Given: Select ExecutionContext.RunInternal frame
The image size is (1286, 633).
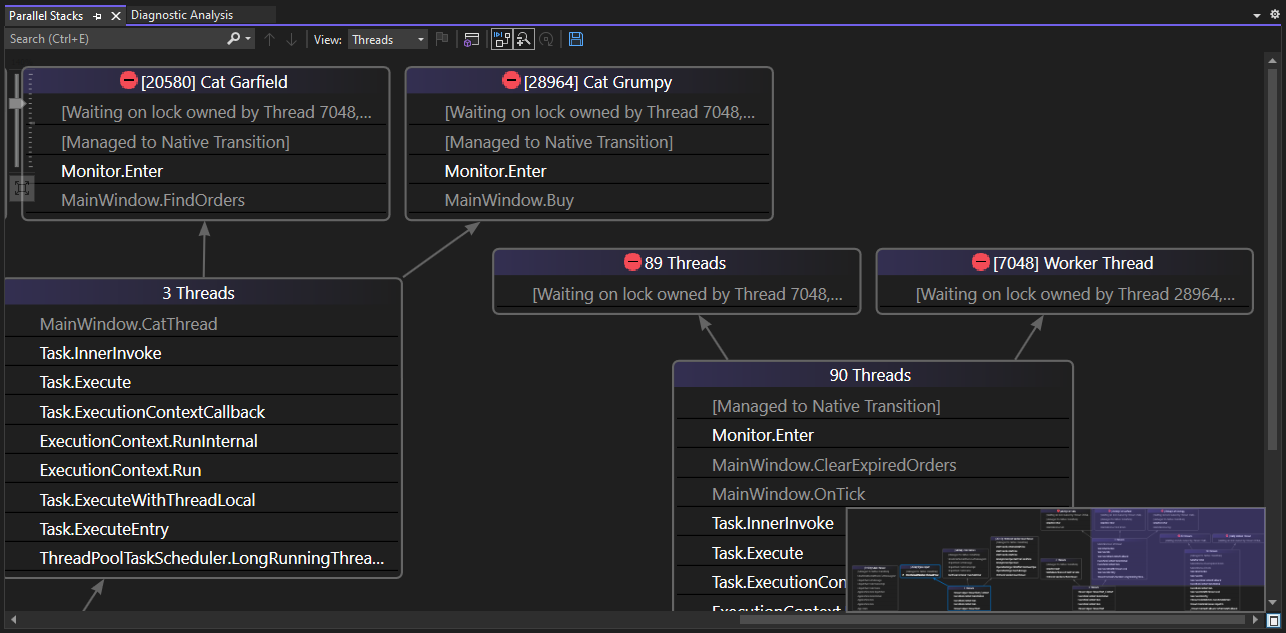Looking at the screenshot, I should (x=201, y=441).
